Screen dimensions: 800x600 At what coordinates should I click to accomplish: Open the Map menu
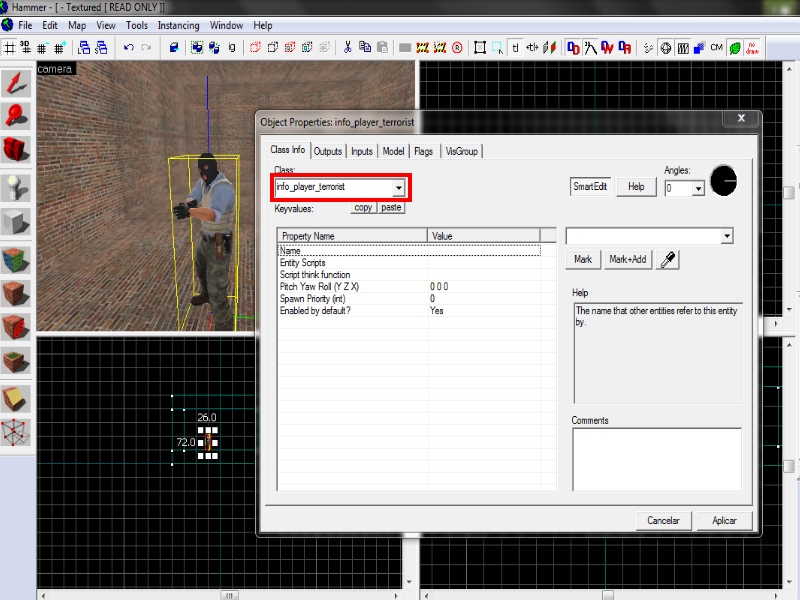77,26
